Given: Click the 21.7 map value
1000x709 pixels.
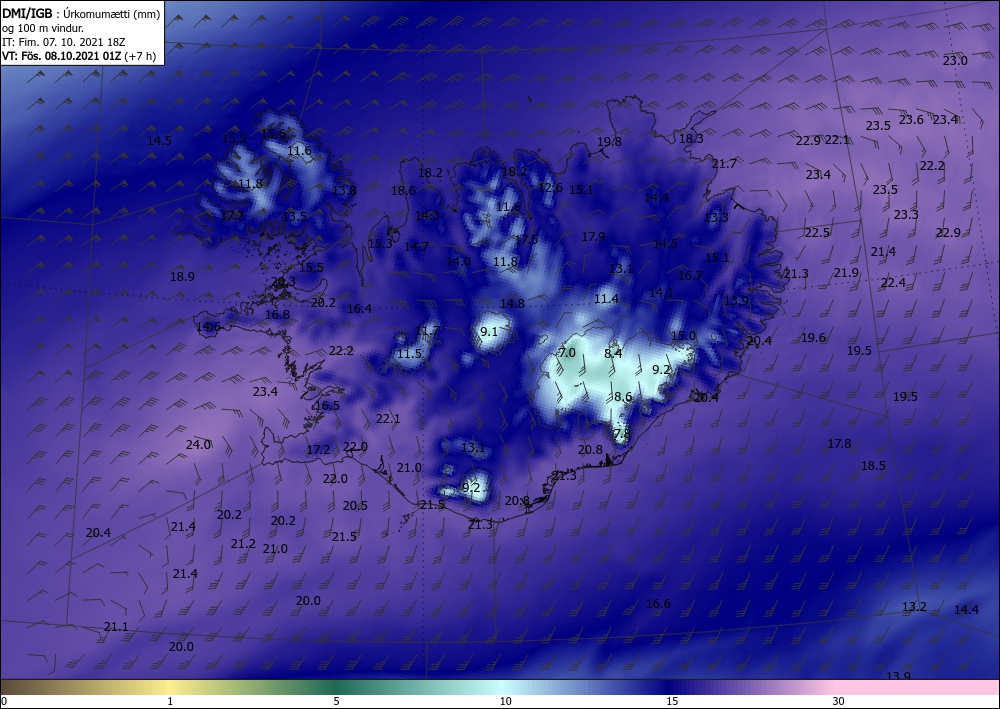Looking at the screenshot, I should click(x=724, y=164).
